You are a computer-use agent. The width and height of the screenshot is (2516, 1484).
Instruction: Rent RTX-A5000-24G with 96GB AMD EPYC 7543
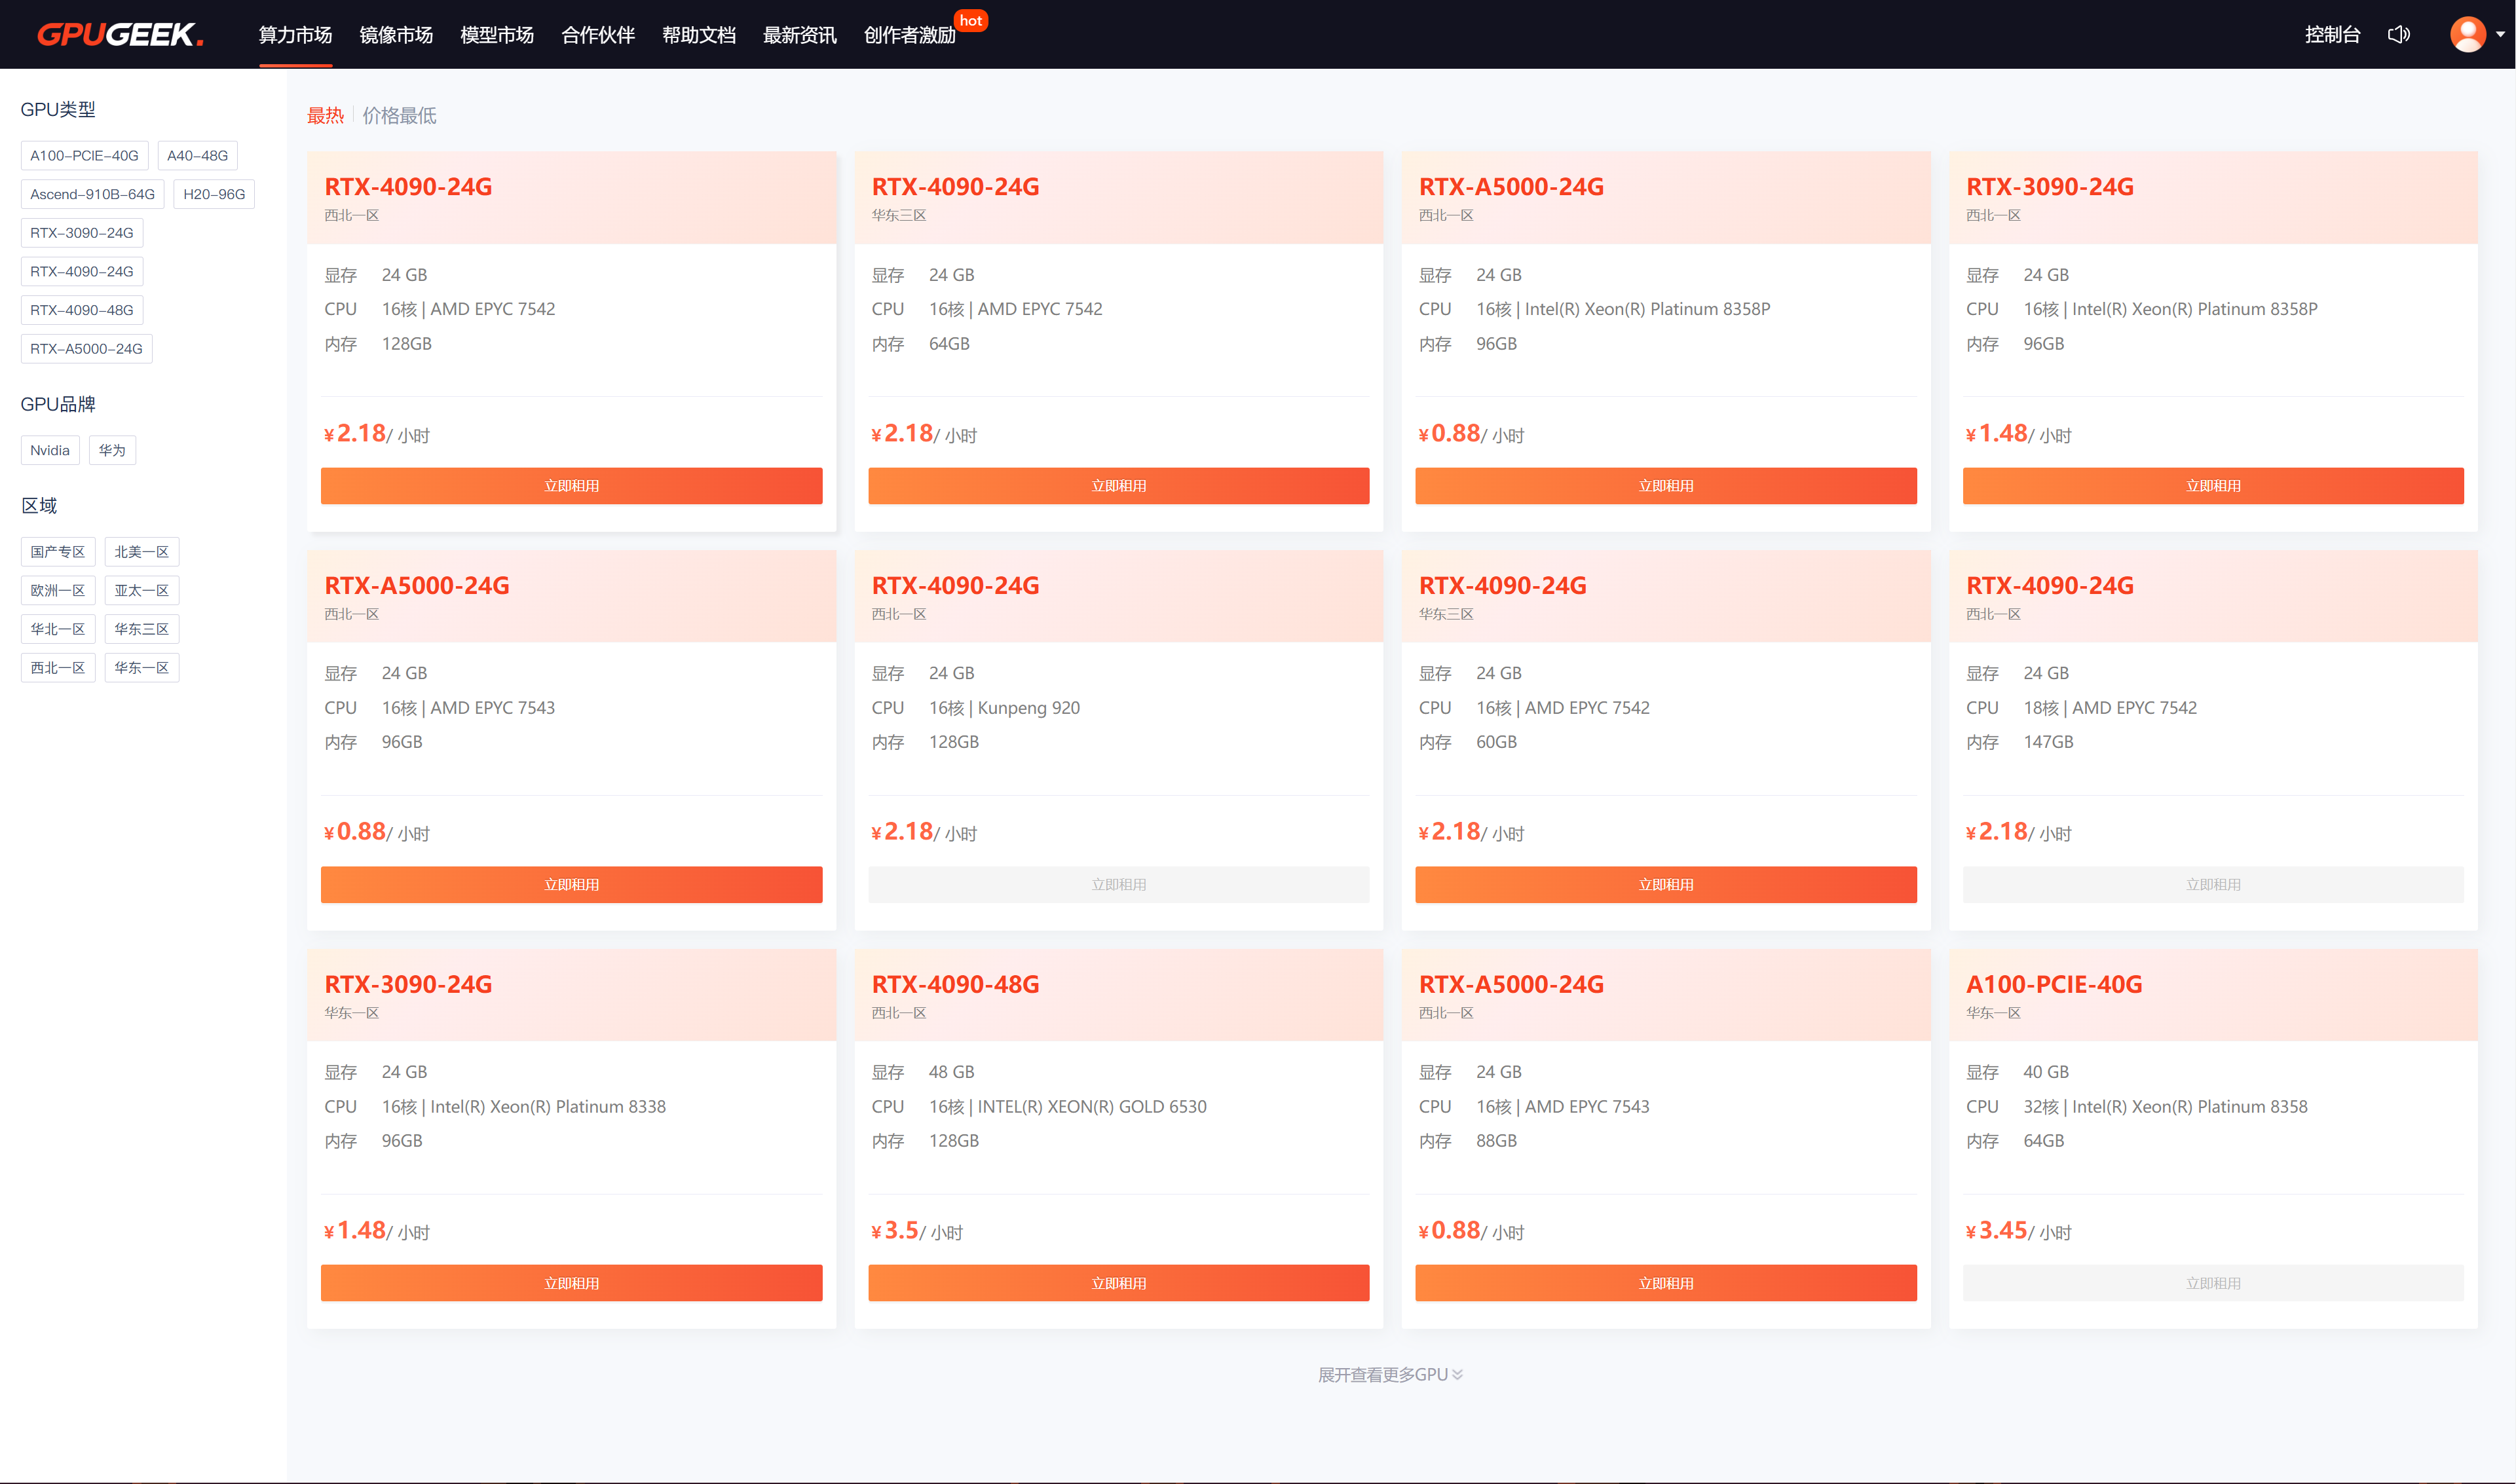click(x=571, y=885)
